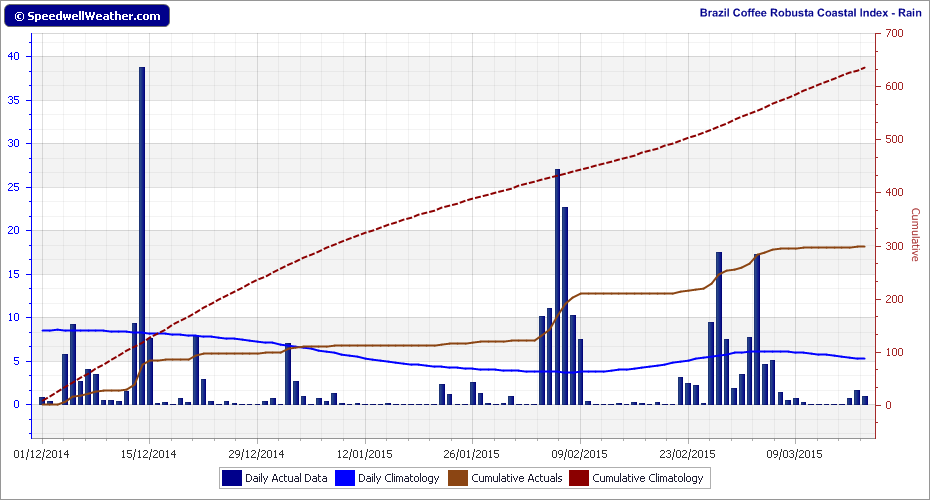Click the Daily Climatology legend swatch
The height and width of the screenshot is (500, 930).
(345, 478)
